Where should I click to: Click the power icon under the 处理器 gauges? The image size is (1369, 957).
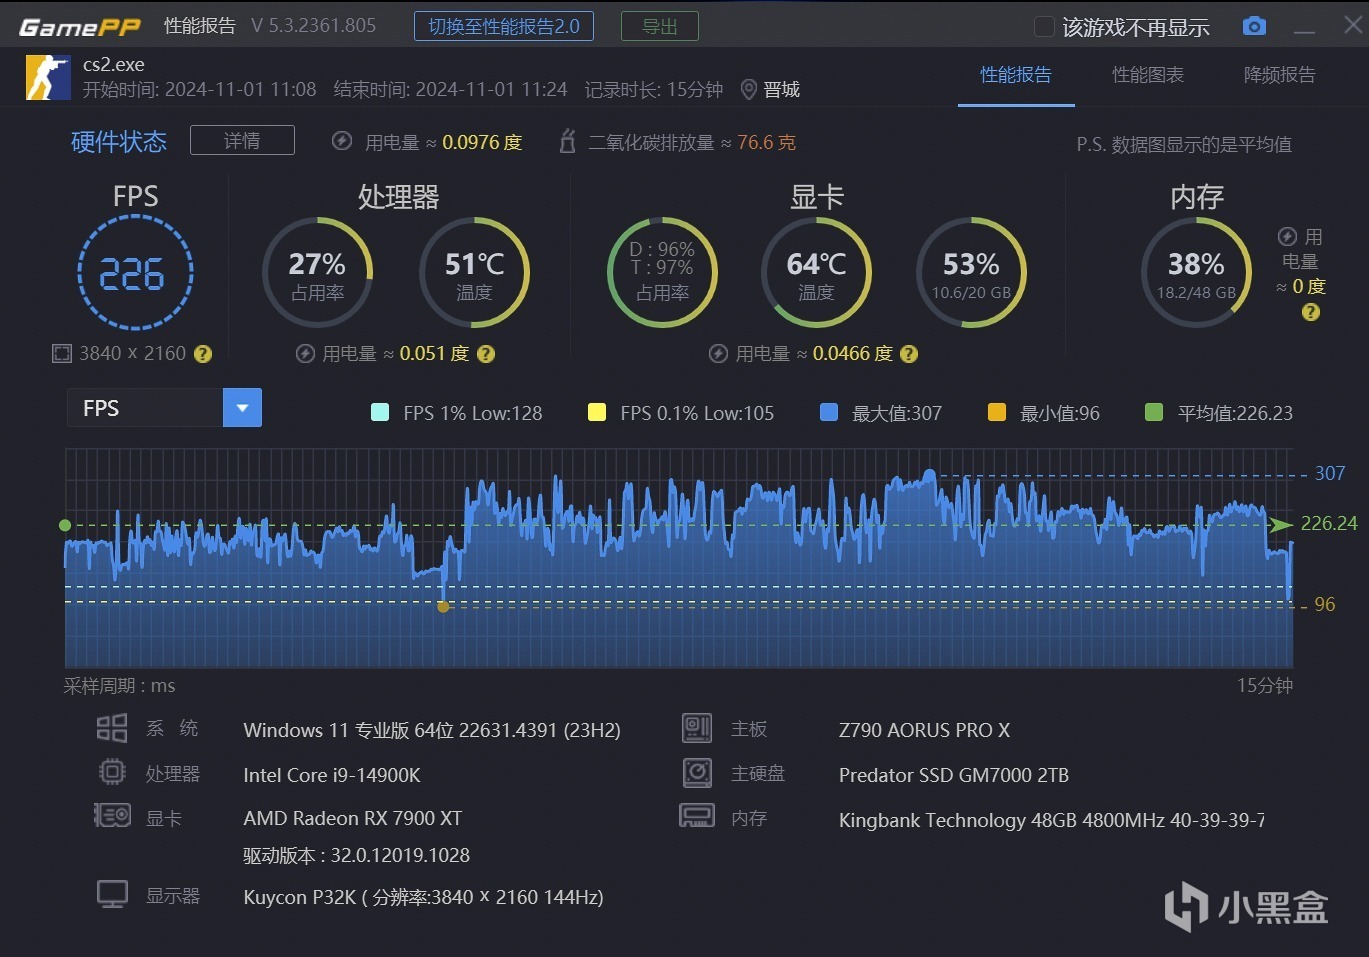pyautogui.click(x=306, y=353)
